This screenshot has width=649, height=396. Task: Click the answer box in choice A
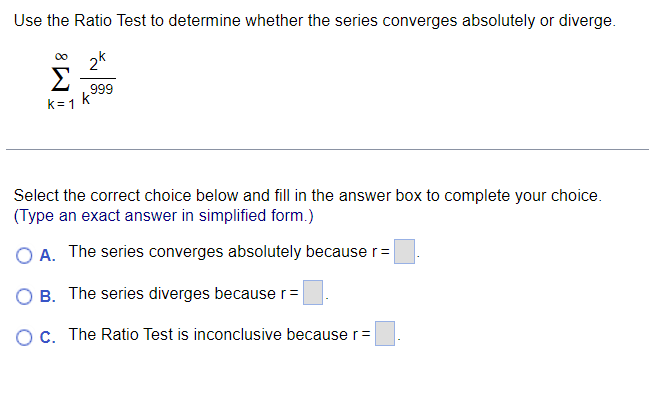pyautogui.click(x=404, y=252)
